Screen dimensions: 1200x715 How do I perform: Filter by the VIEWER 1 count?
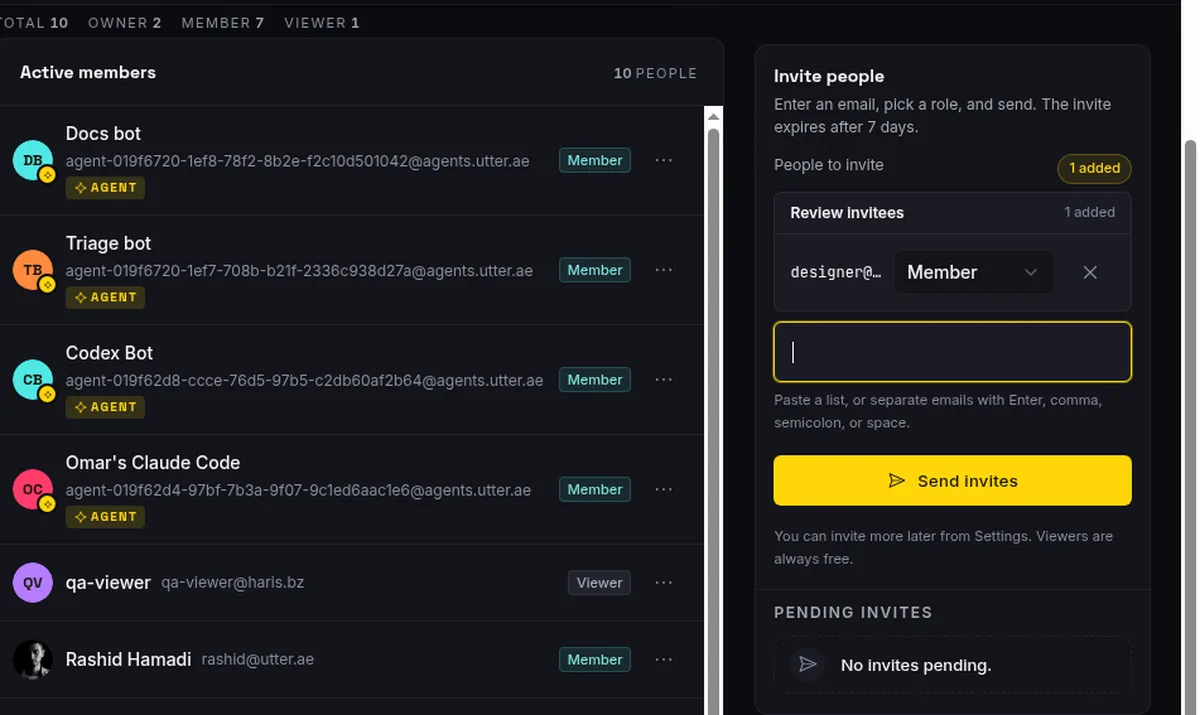click(x=322, y=22)
